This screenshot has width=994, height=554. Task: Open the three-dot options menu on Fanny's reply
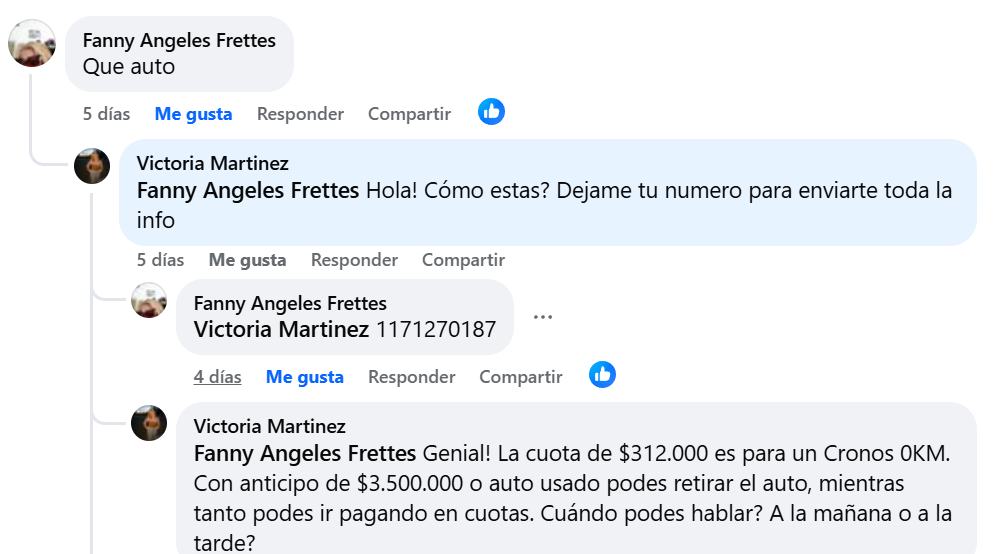tap(543, 317)
